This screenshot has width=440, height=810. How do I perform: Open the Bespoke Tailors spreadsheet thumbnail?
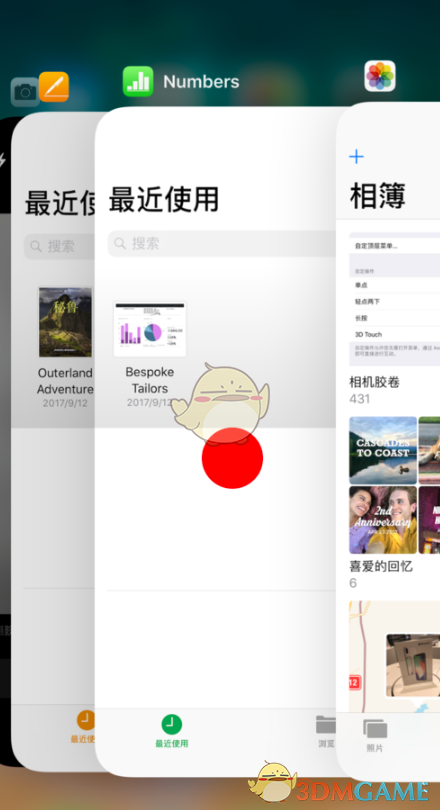pos(150,330)
